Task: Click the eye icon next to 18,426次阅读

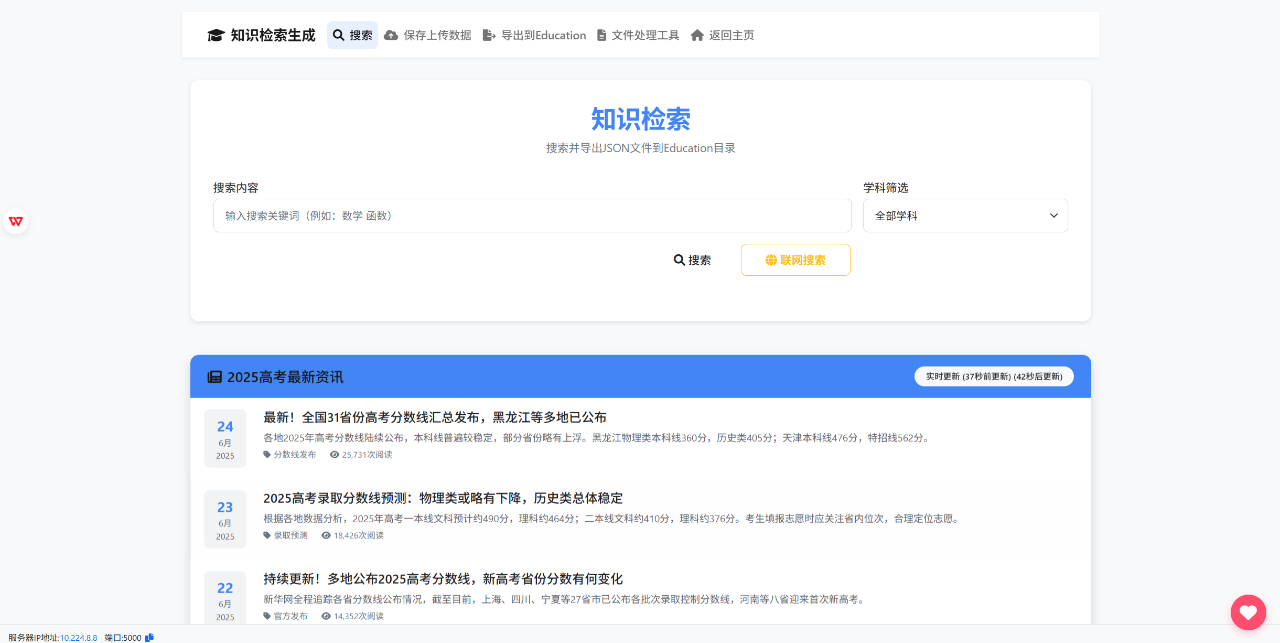Action: pos(326,535)
